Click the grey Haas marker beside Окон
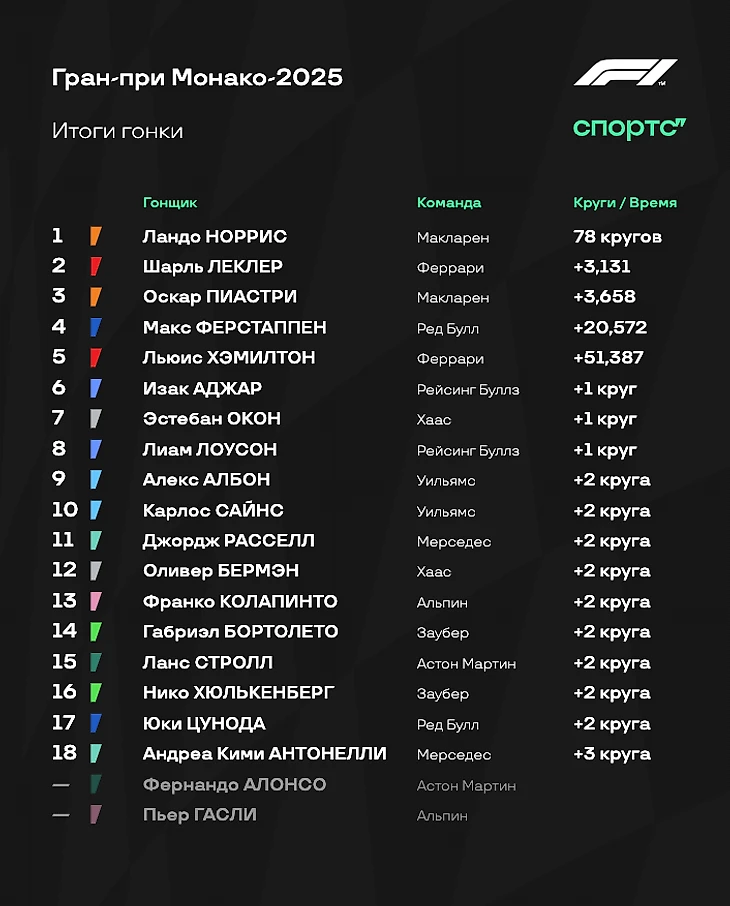 pyautogui.click(x=96, y=418)
